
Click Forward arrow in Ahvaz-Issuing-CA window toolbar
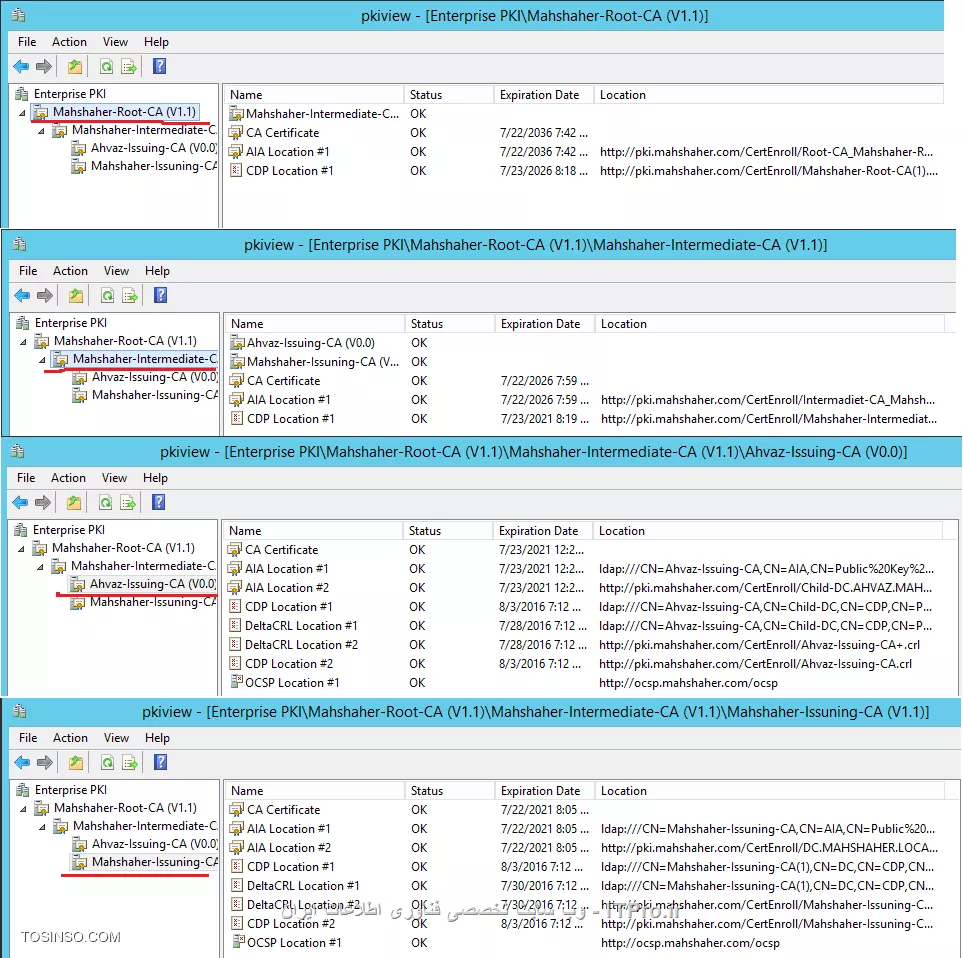coord(44,502)
